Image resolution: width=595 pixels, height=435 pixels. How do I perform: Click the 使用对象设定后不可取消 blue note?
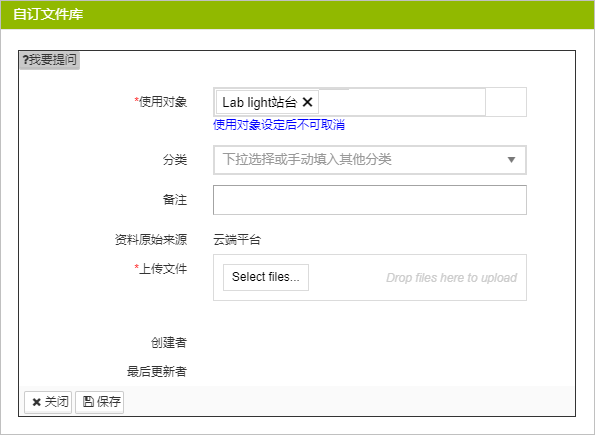pyautogui.click(x=279, y=125)
